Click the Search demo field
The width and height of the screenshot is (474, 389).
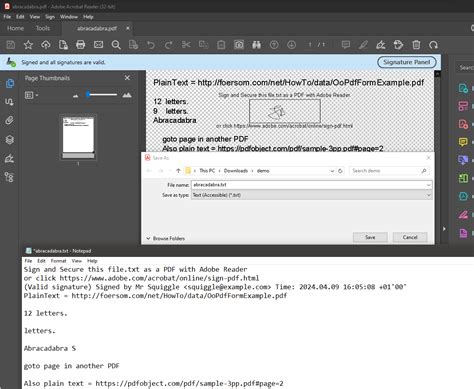click(389, 171)
